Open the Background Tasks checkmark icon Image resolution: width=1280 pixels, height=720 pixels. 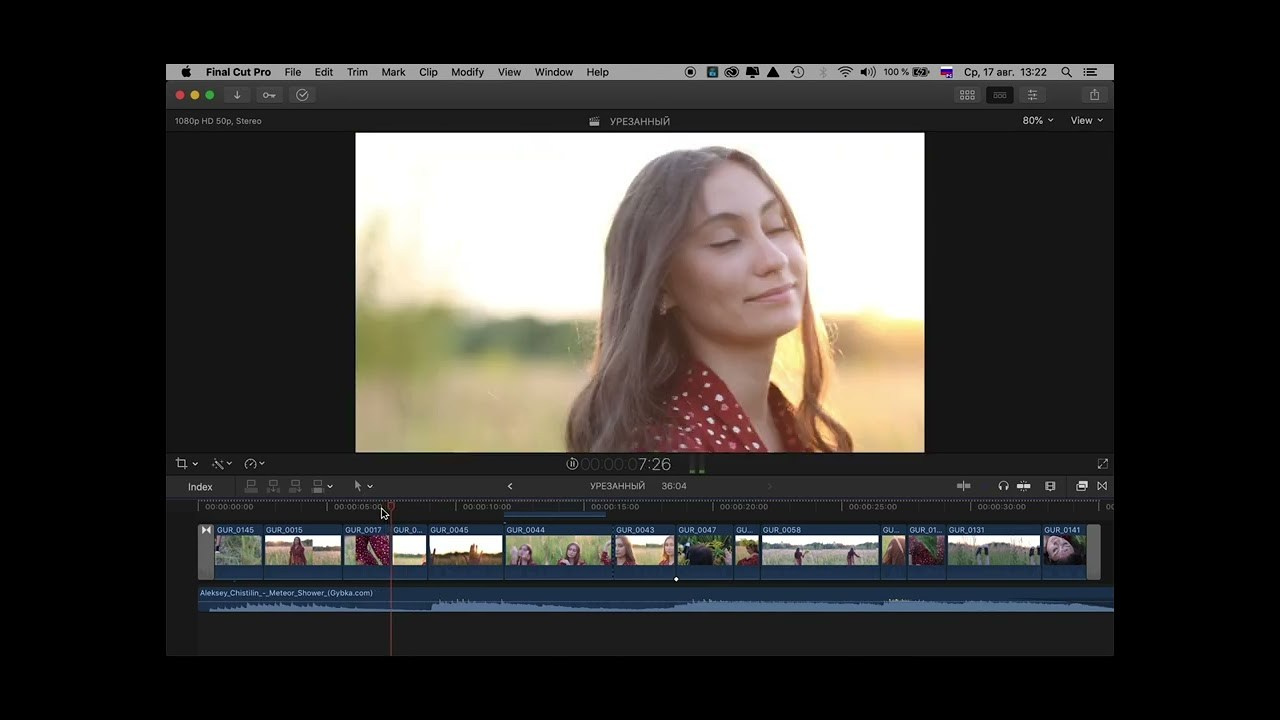[x=302, y=95]
